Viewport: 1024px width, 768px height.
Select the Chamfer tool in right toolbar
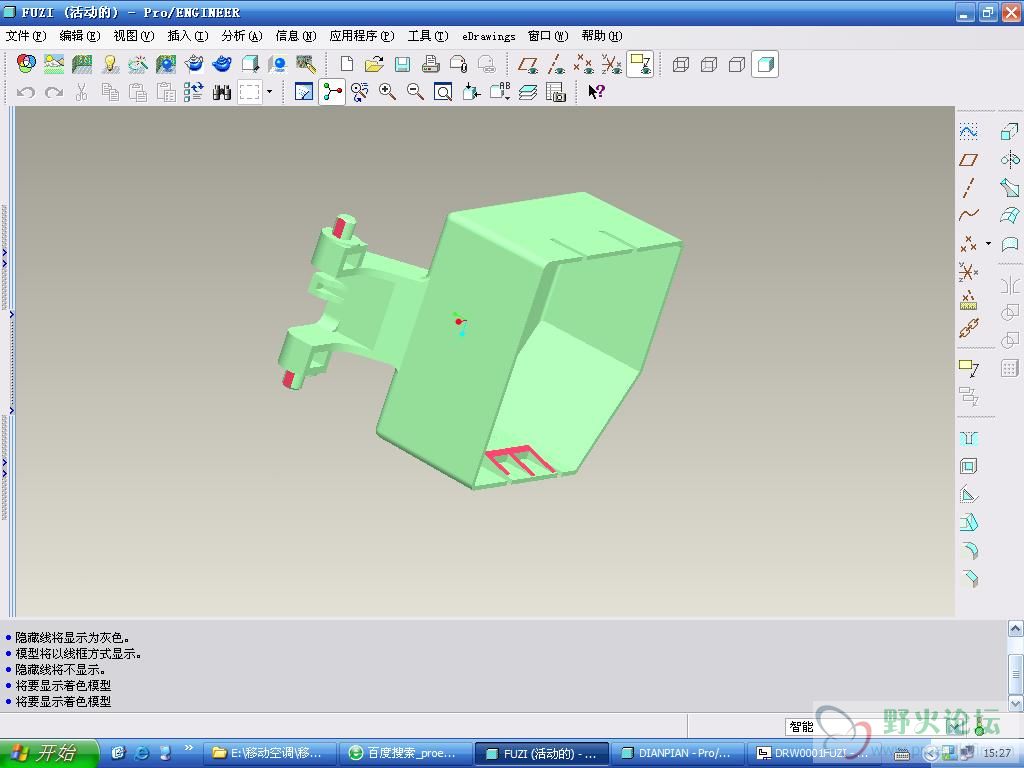968,579
